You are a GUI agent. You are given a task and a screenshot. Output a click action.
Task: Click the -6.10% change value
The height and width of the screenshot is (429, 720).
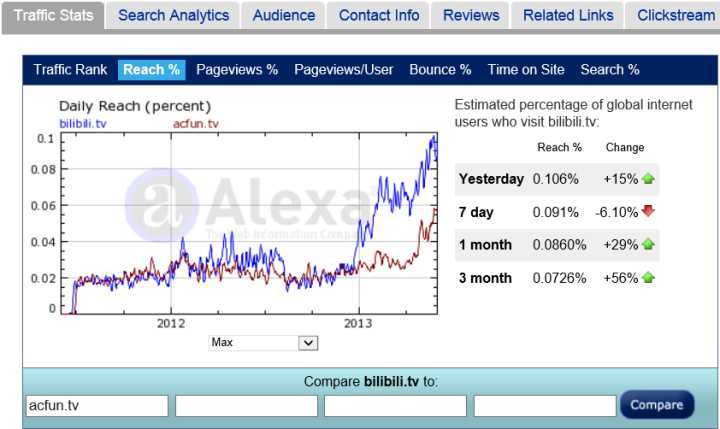617,212
